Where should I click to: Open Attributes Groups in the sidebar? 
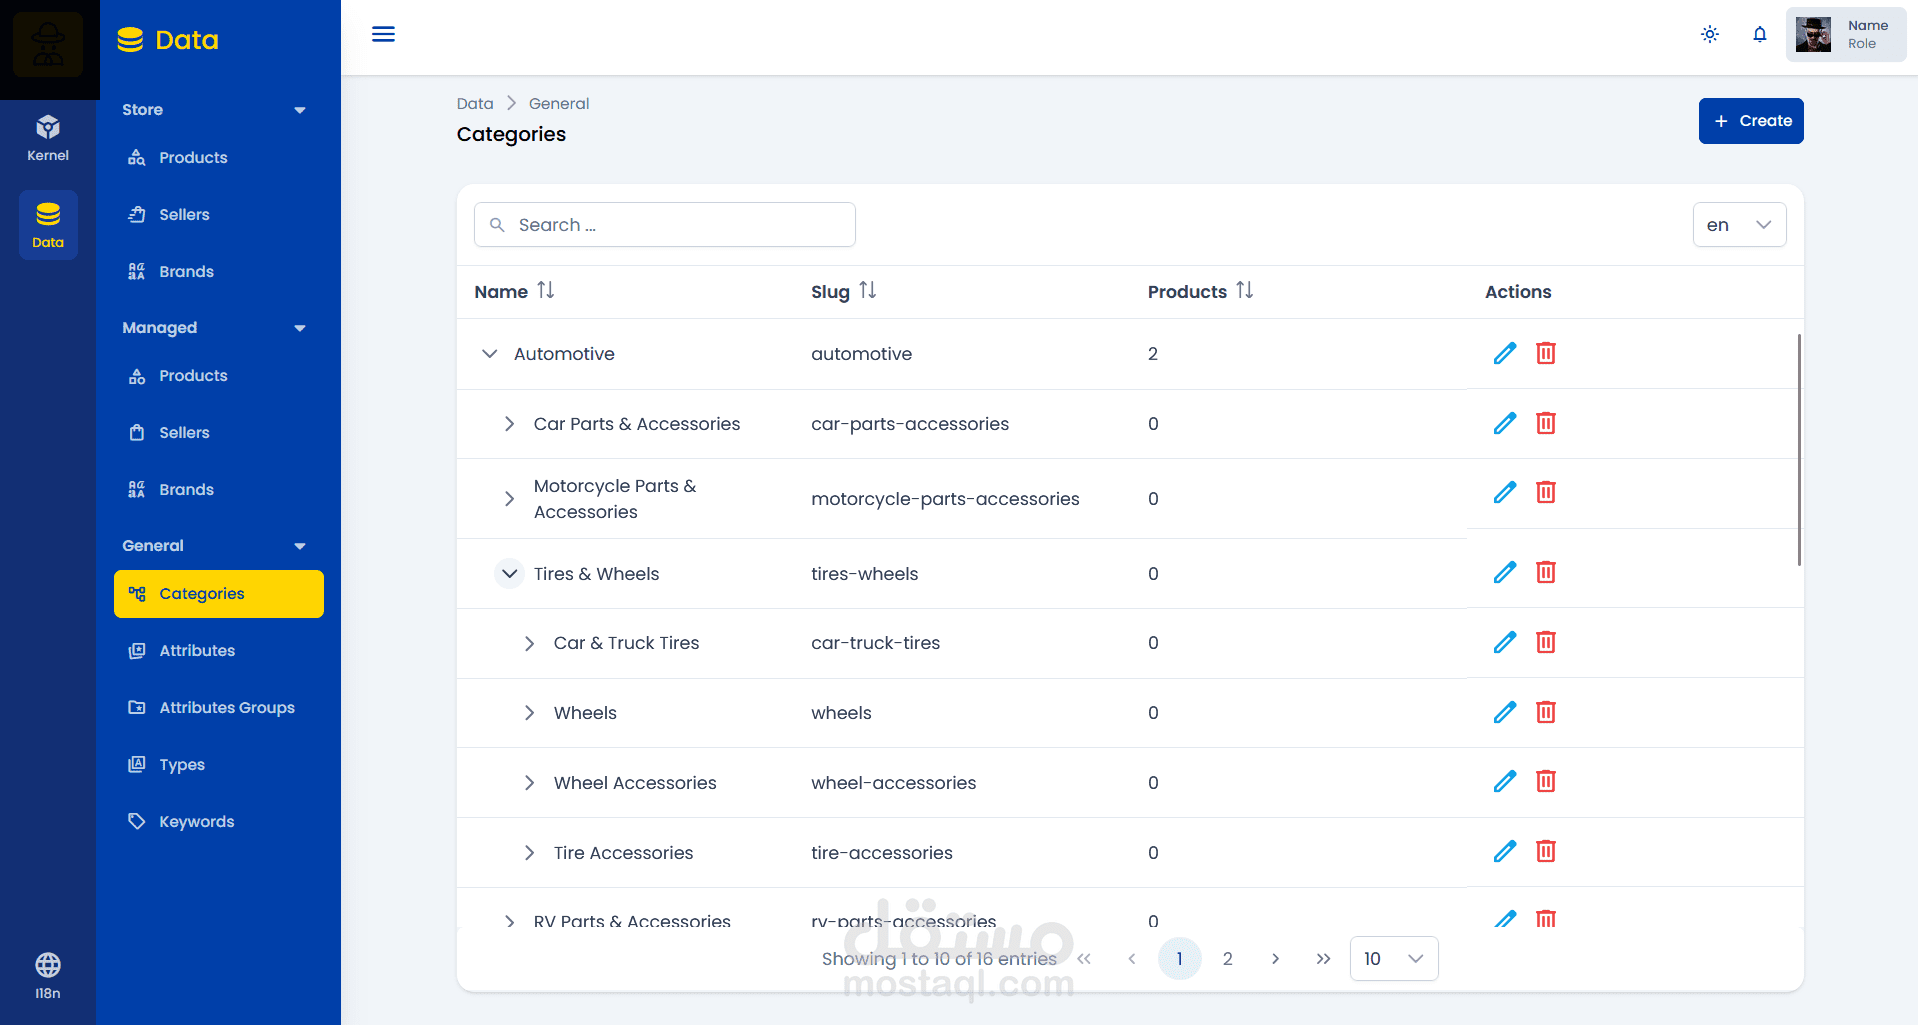click(226, 708)
